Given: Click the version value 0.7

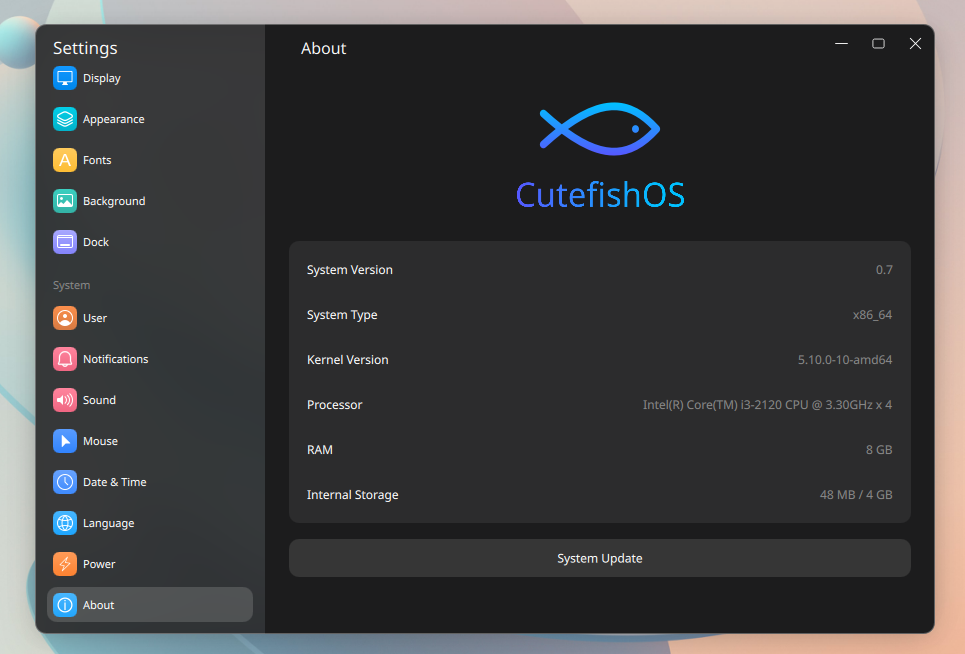Looking at the screenshot, I should click(884, 270).
